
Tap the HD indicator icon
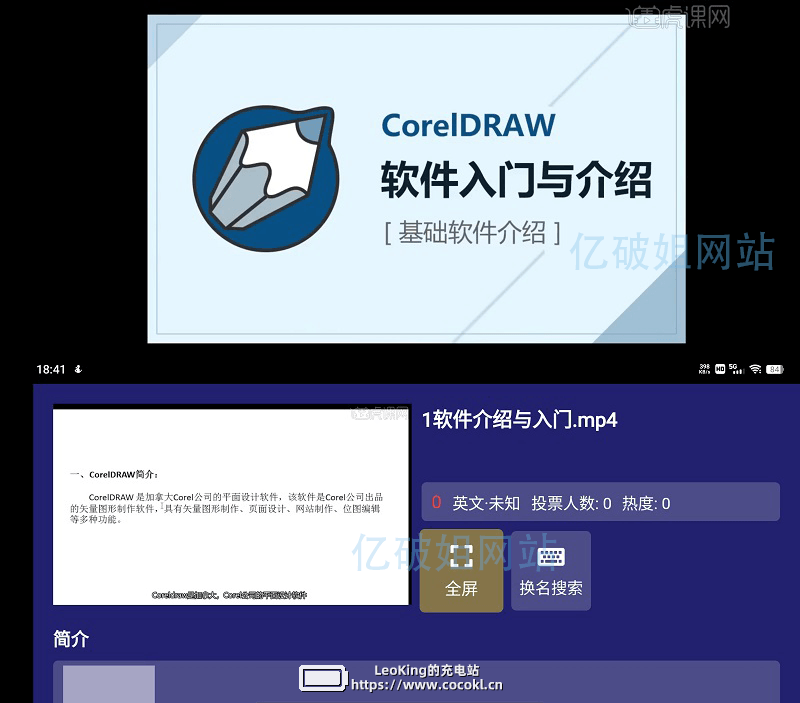pyautogui.click(x=720, y=369)
